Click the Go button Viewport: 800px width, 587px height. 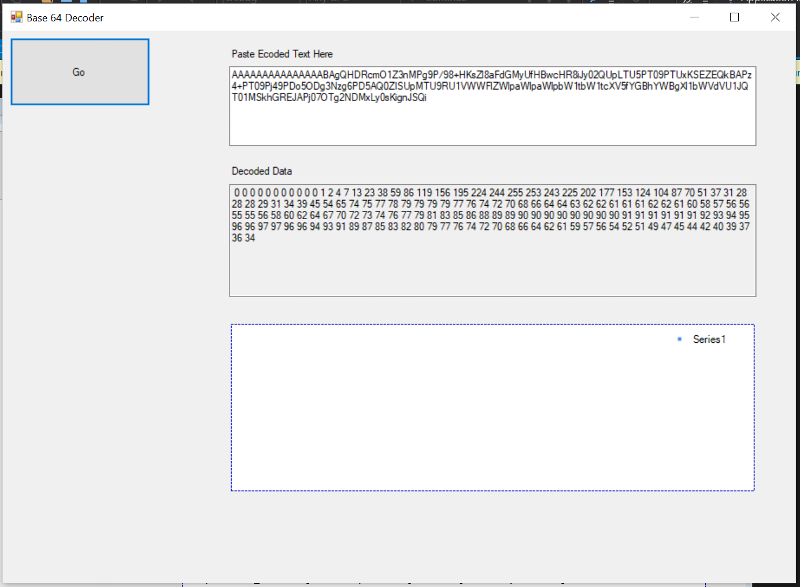pos(80,72)
